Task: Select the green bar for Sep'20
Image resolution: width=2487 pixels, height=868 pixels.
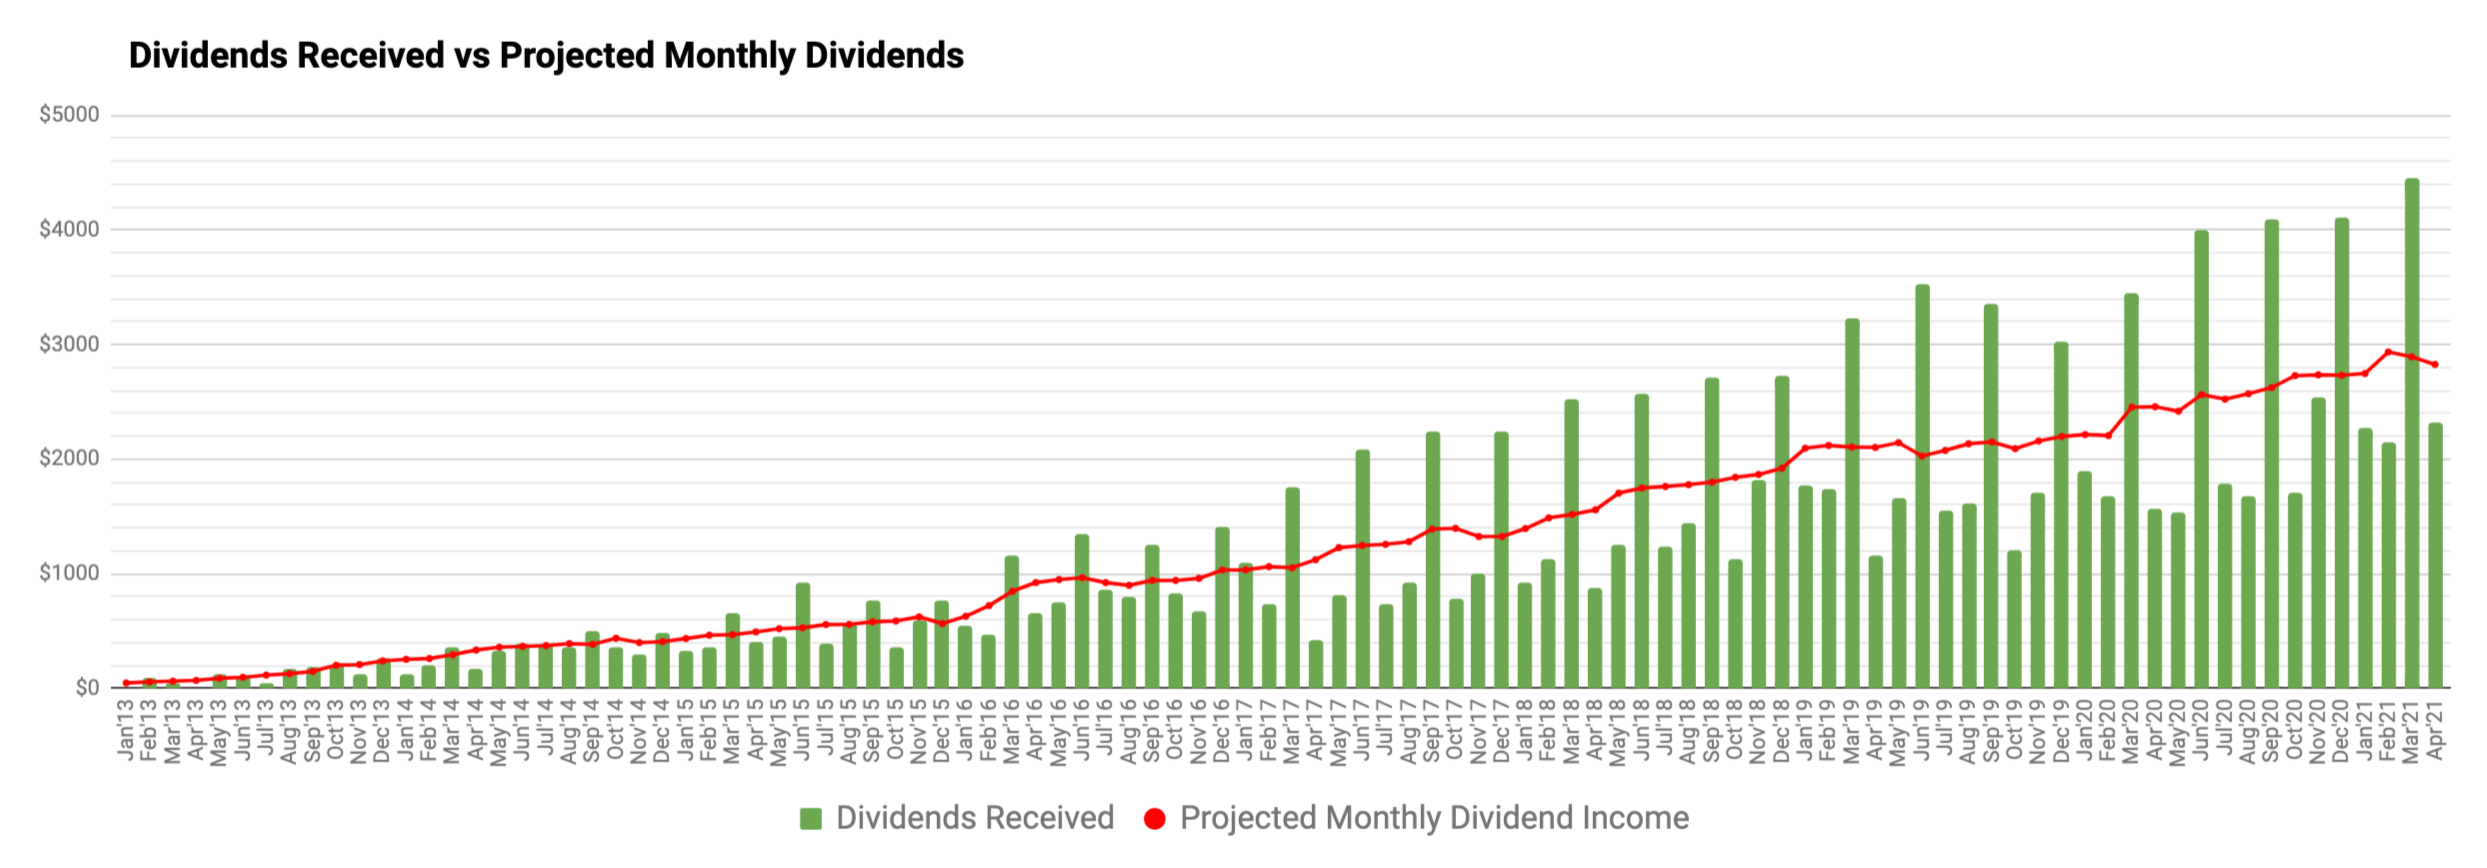Action: pyautogui.click(x=2272, y=454)
